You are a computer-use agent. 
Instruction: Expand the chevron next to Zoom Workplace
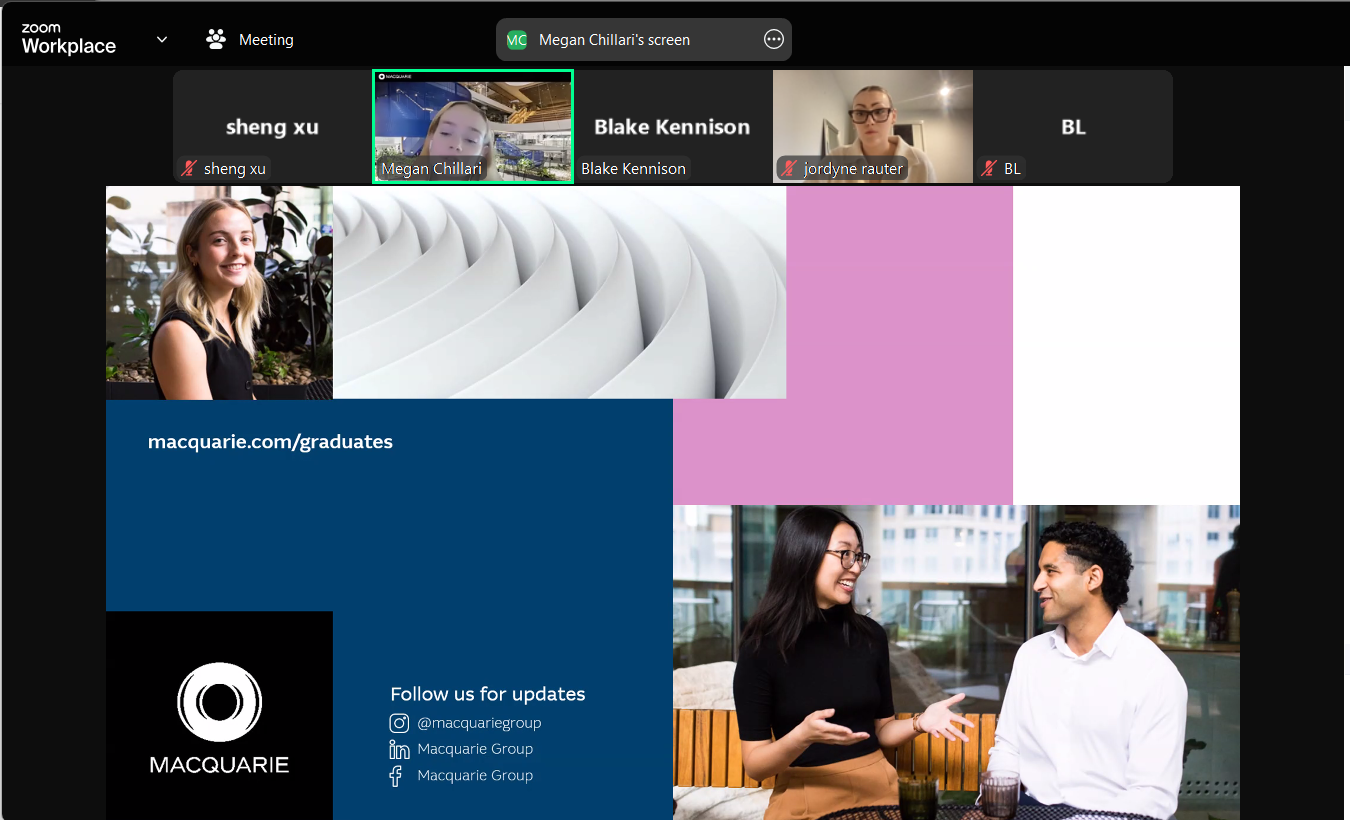coord(161,38)
